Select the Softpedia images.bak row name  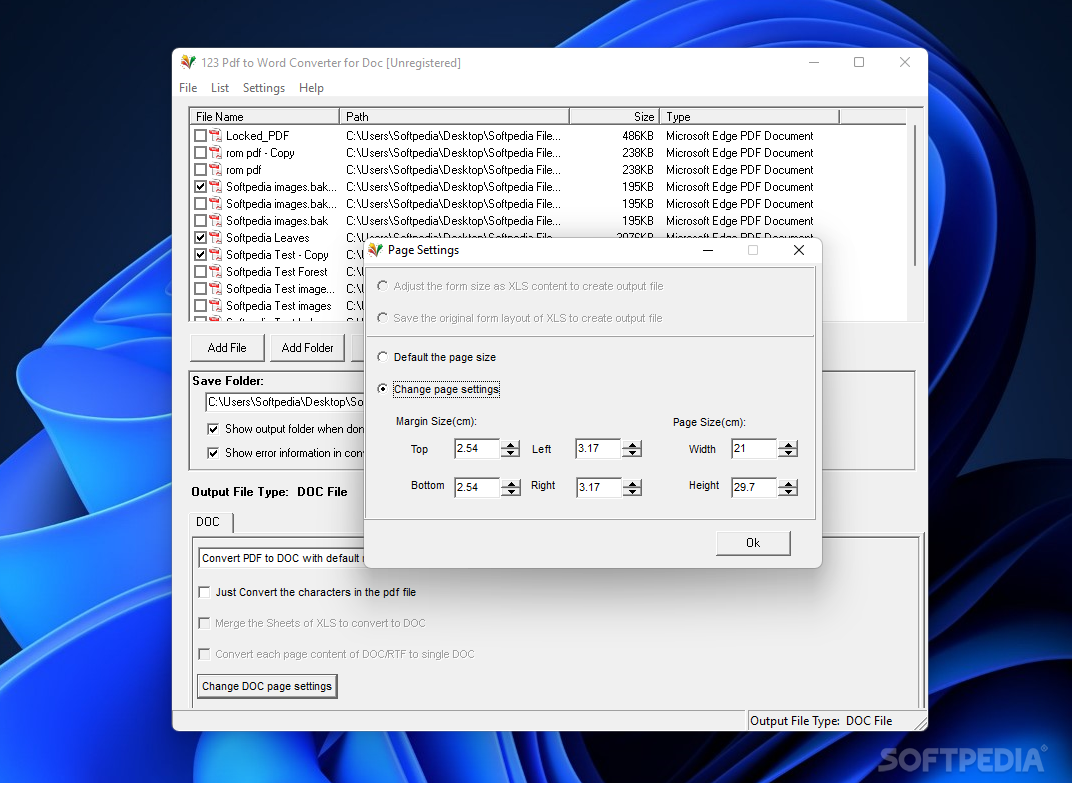coord(277,220)
